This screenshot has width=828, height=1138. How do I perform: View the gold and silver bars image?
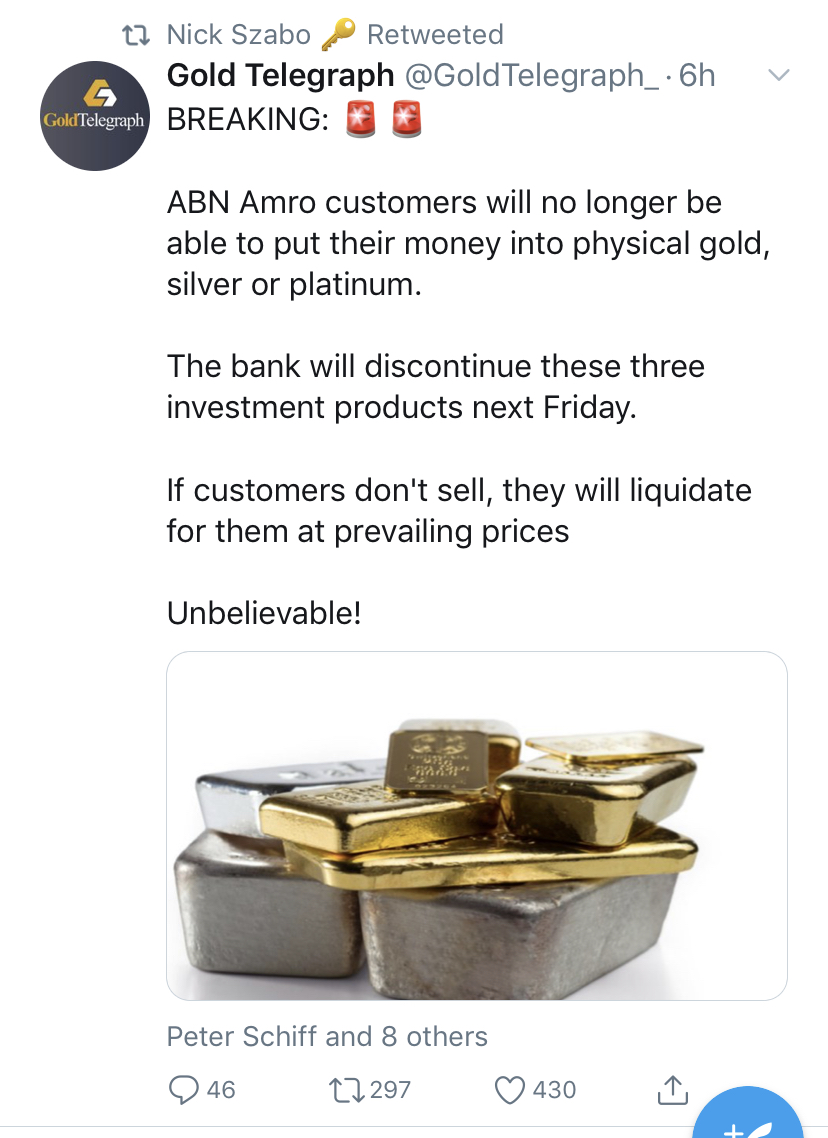476,825
